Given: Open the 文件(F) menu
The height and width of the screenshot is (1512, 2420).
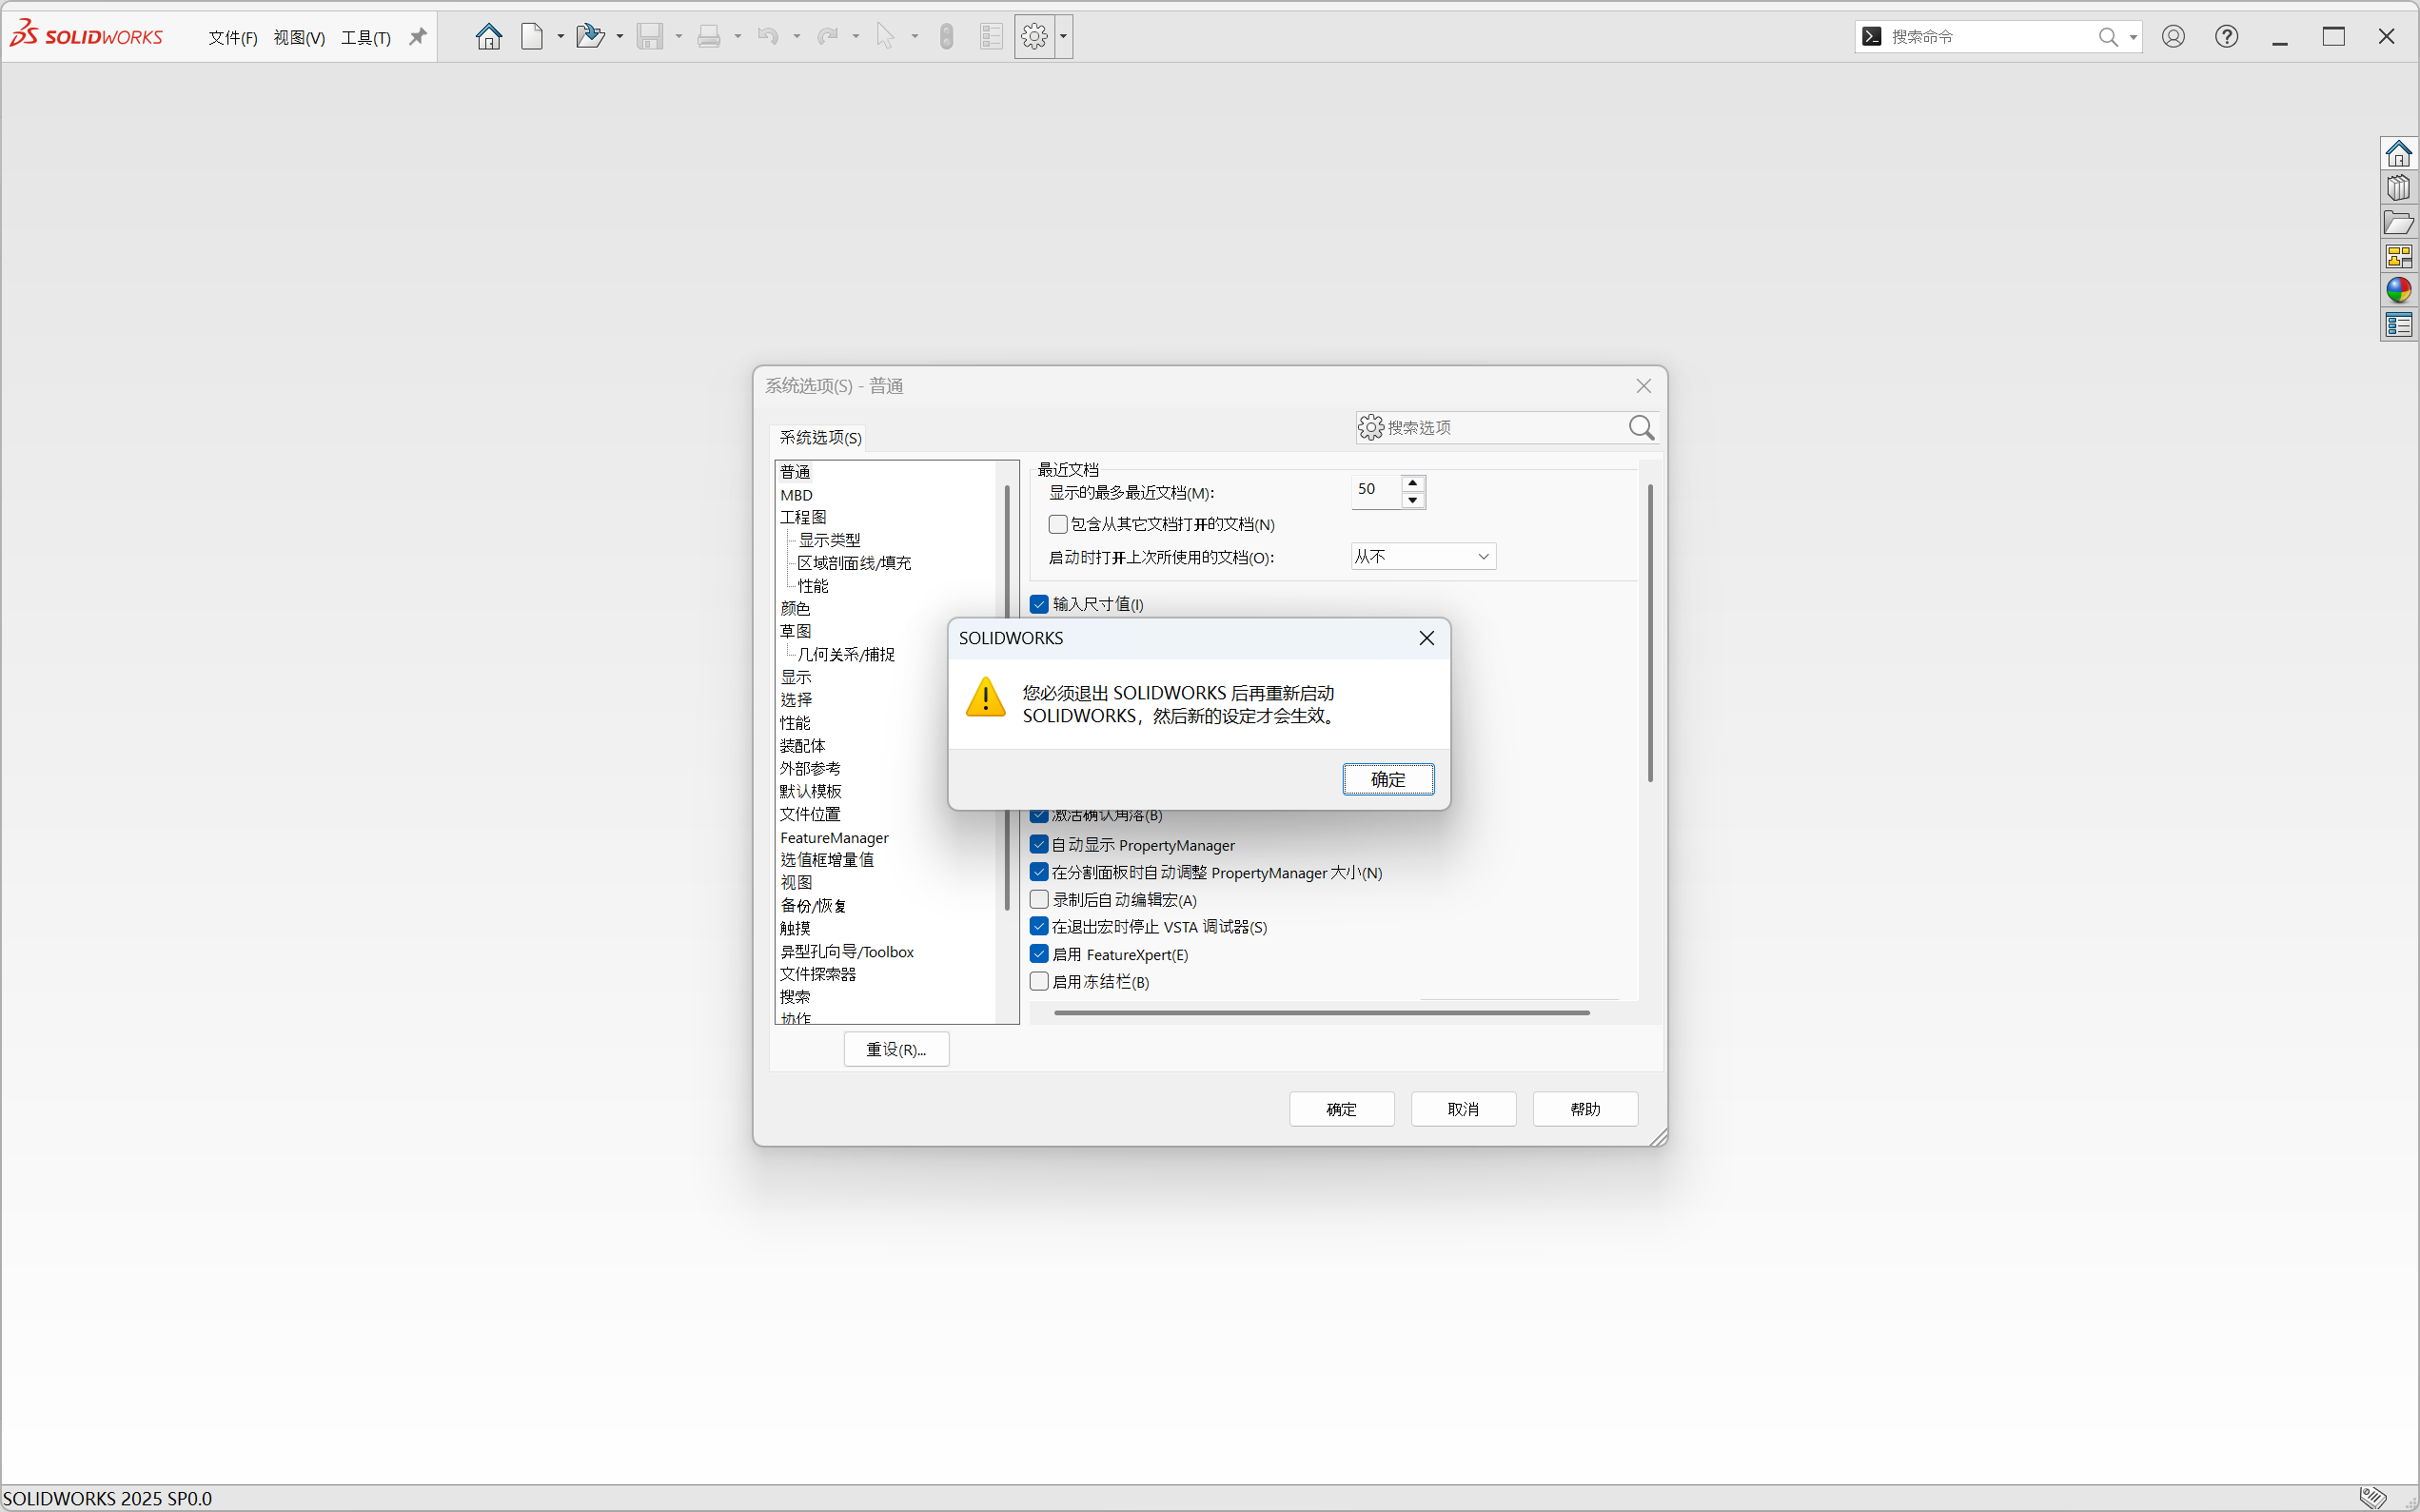Looking at the screenshot, I should pos(232,38).
